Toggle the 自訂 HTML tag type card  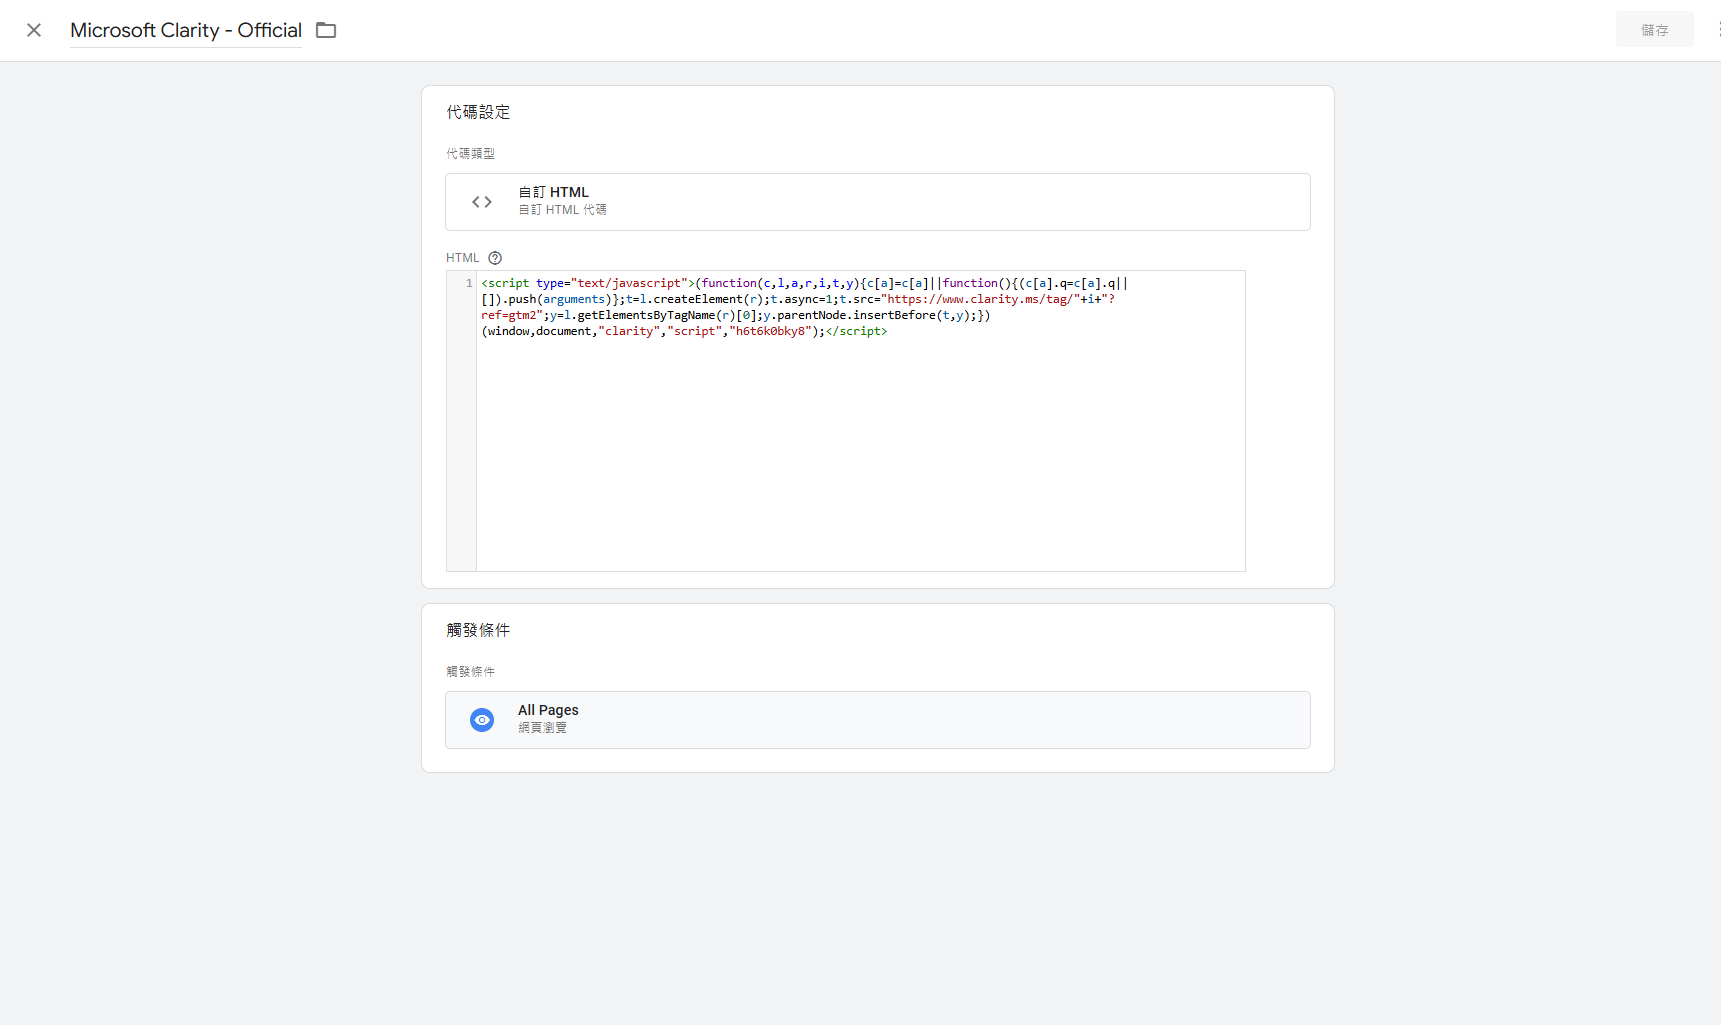877,201
